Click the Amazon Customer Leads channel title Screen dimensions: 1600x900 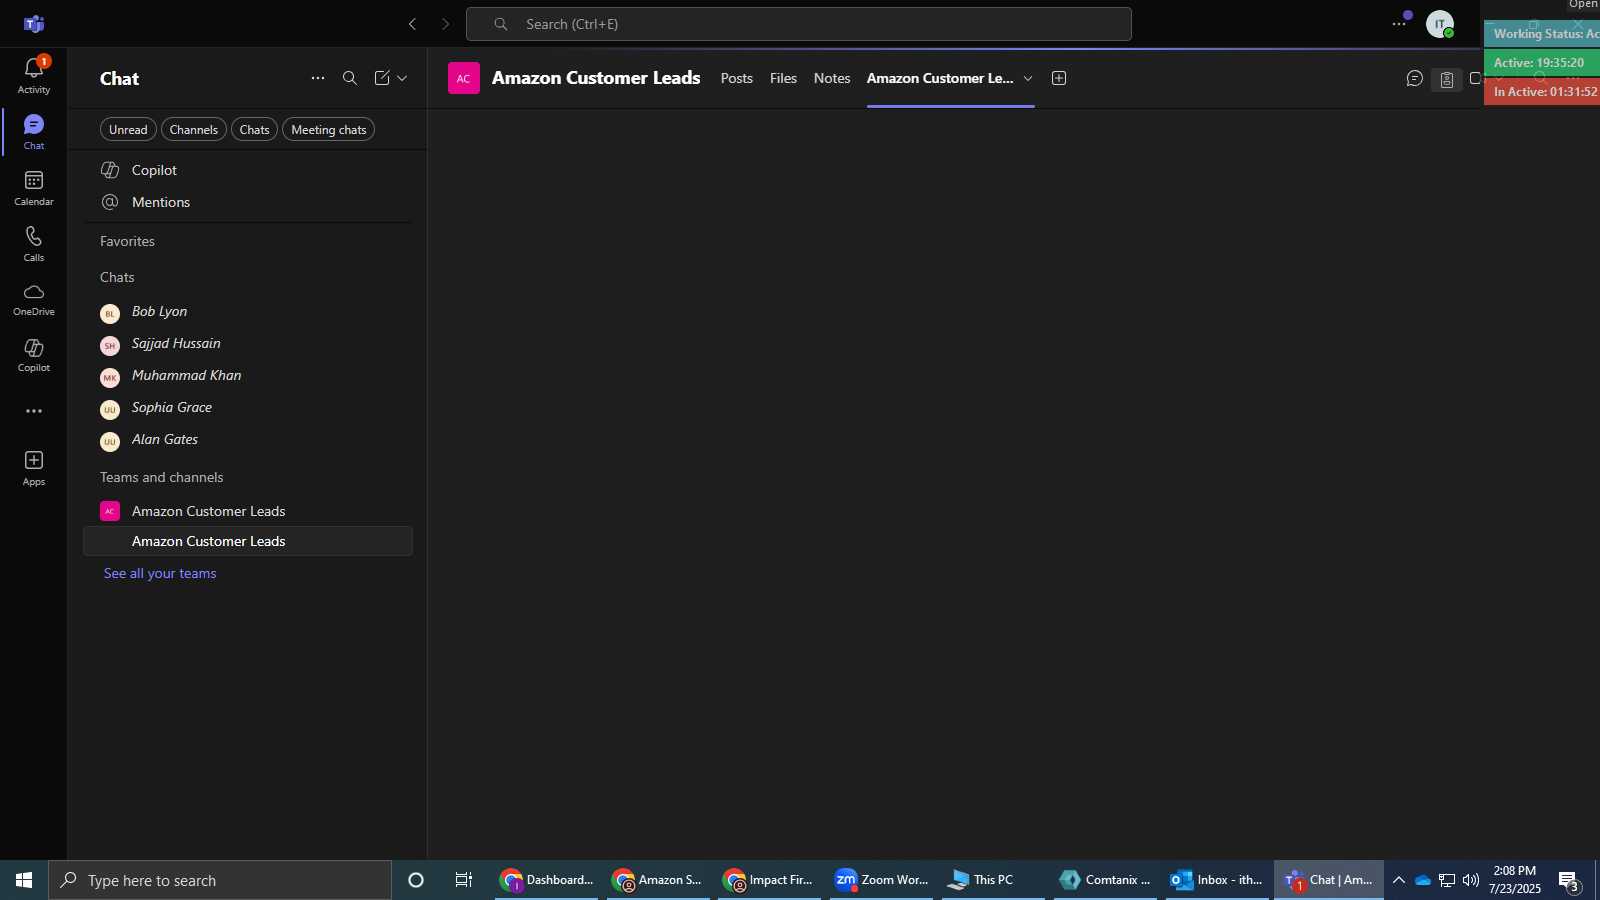tap(596, 78)
